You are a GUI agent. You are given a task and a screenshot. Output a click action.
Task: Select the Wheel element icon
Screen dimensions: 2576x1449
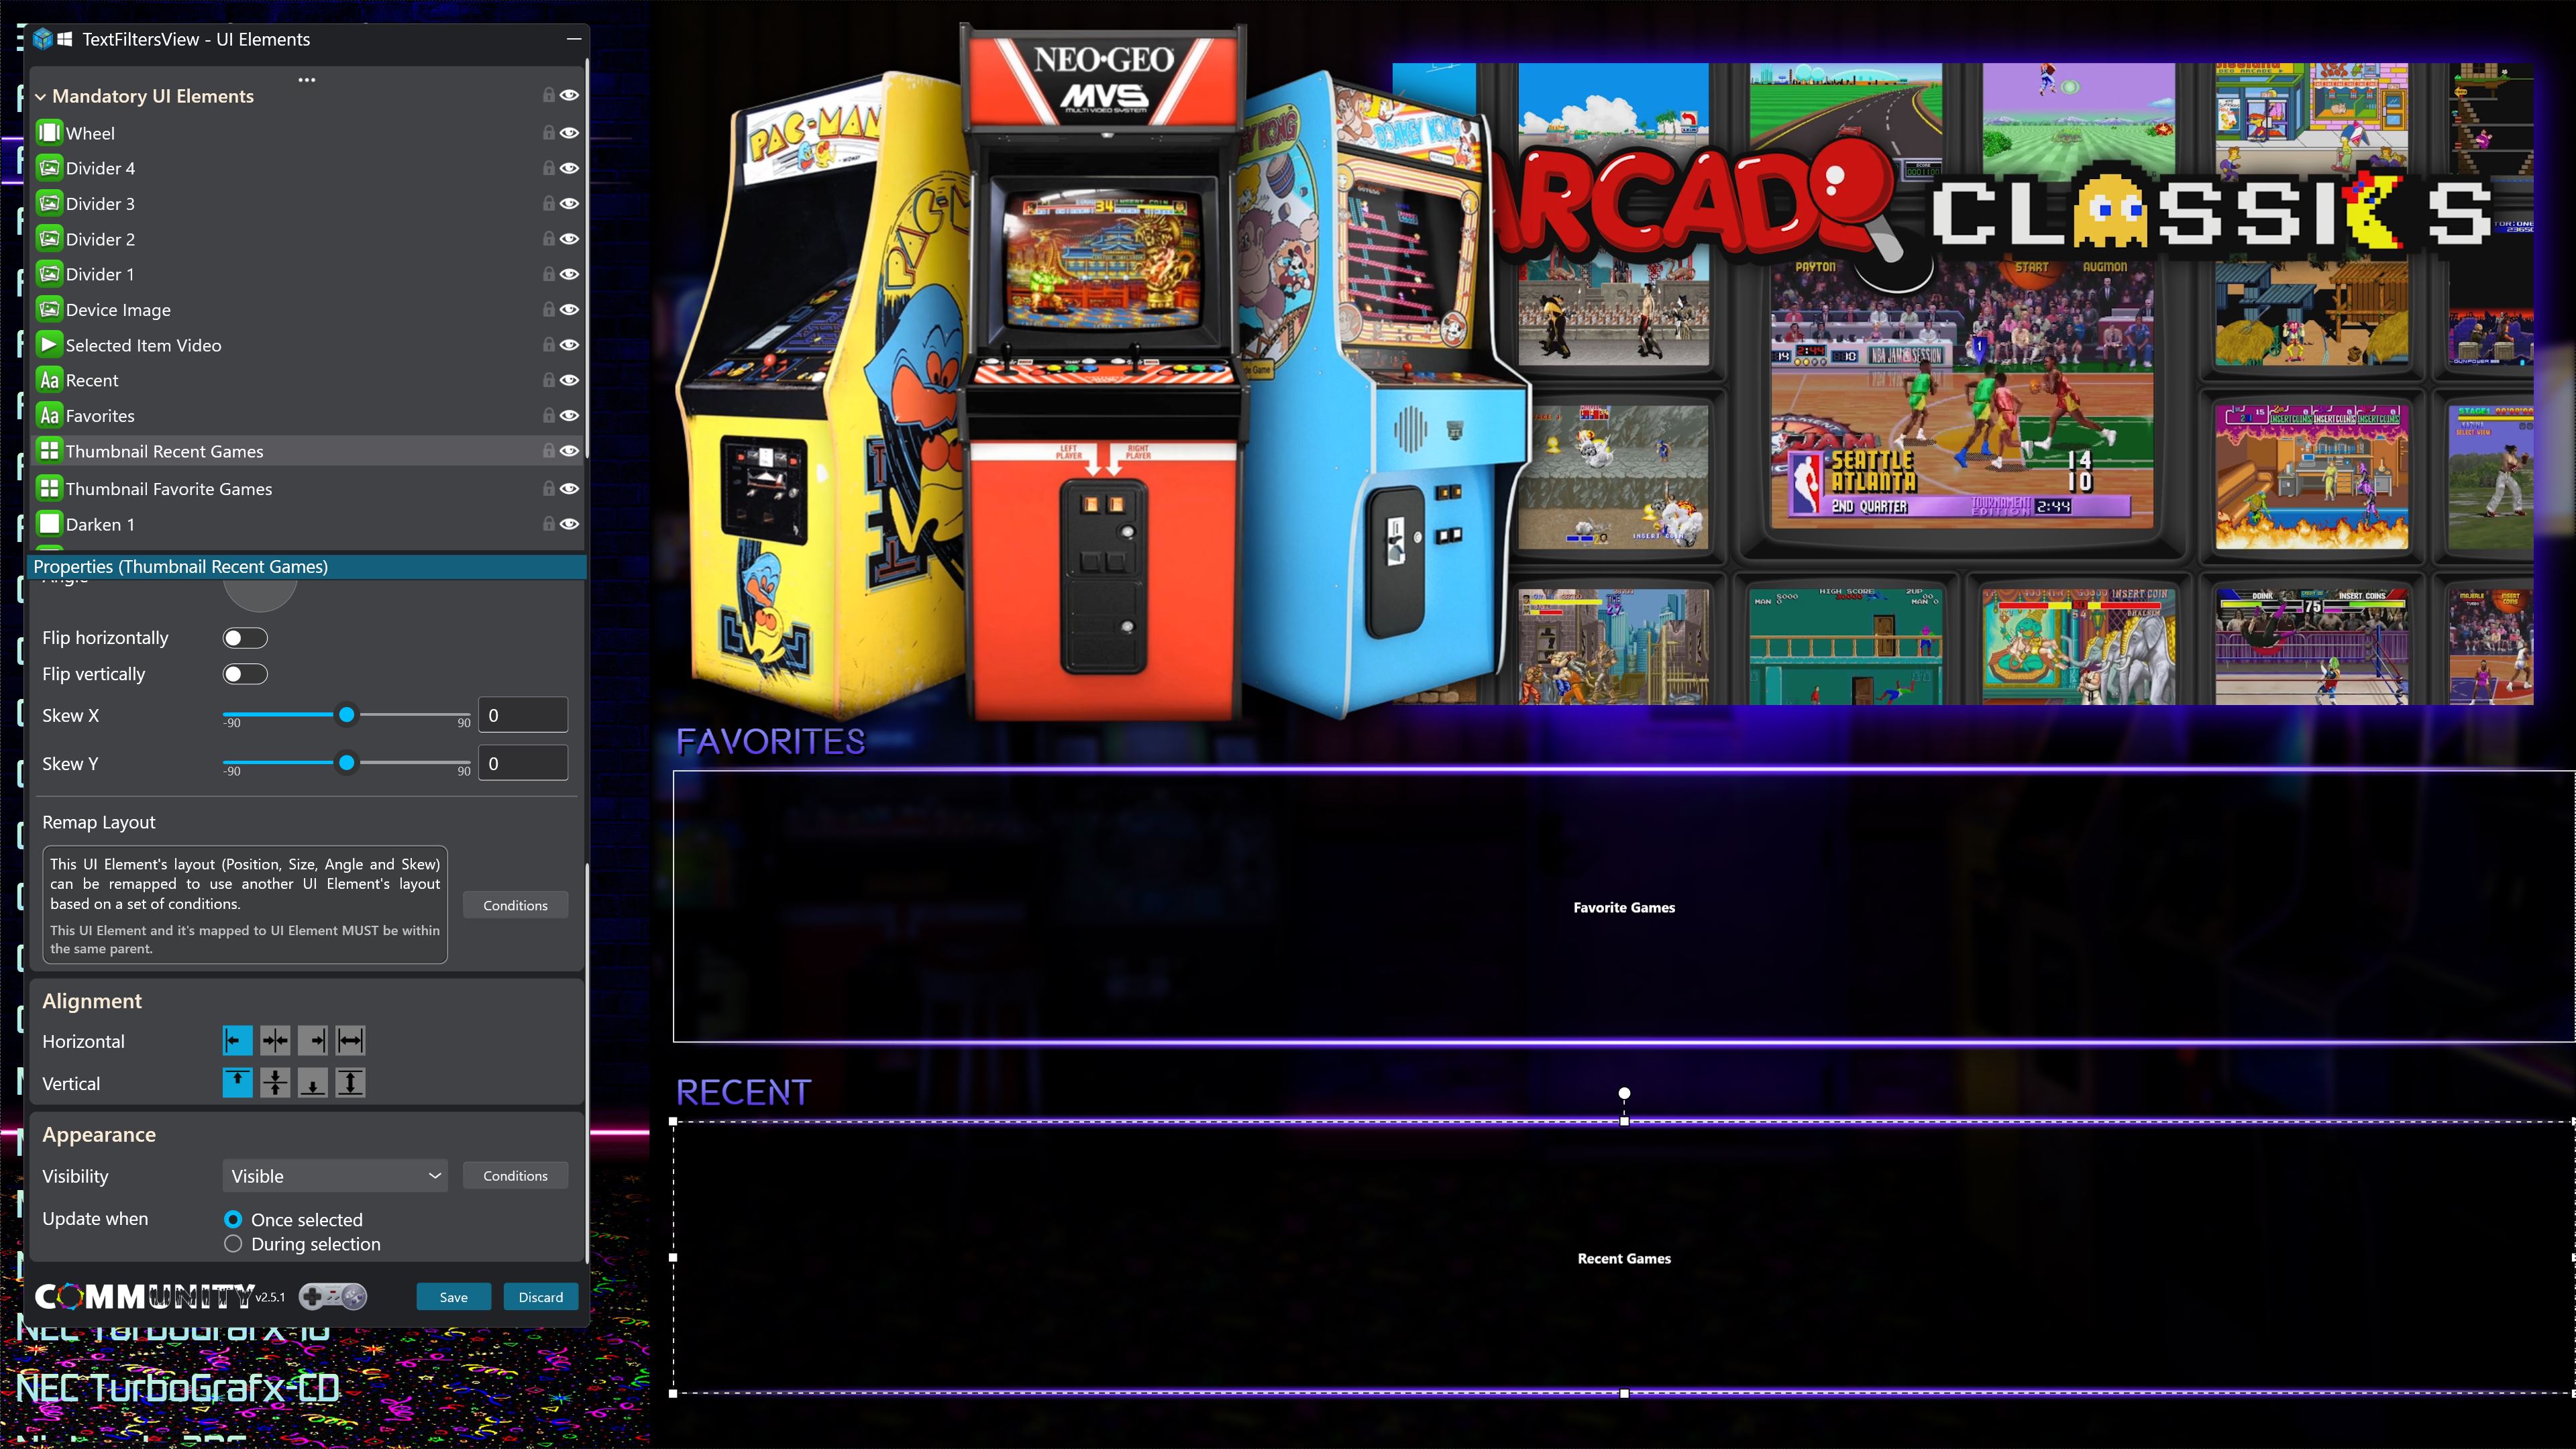(x=49, y=133)
